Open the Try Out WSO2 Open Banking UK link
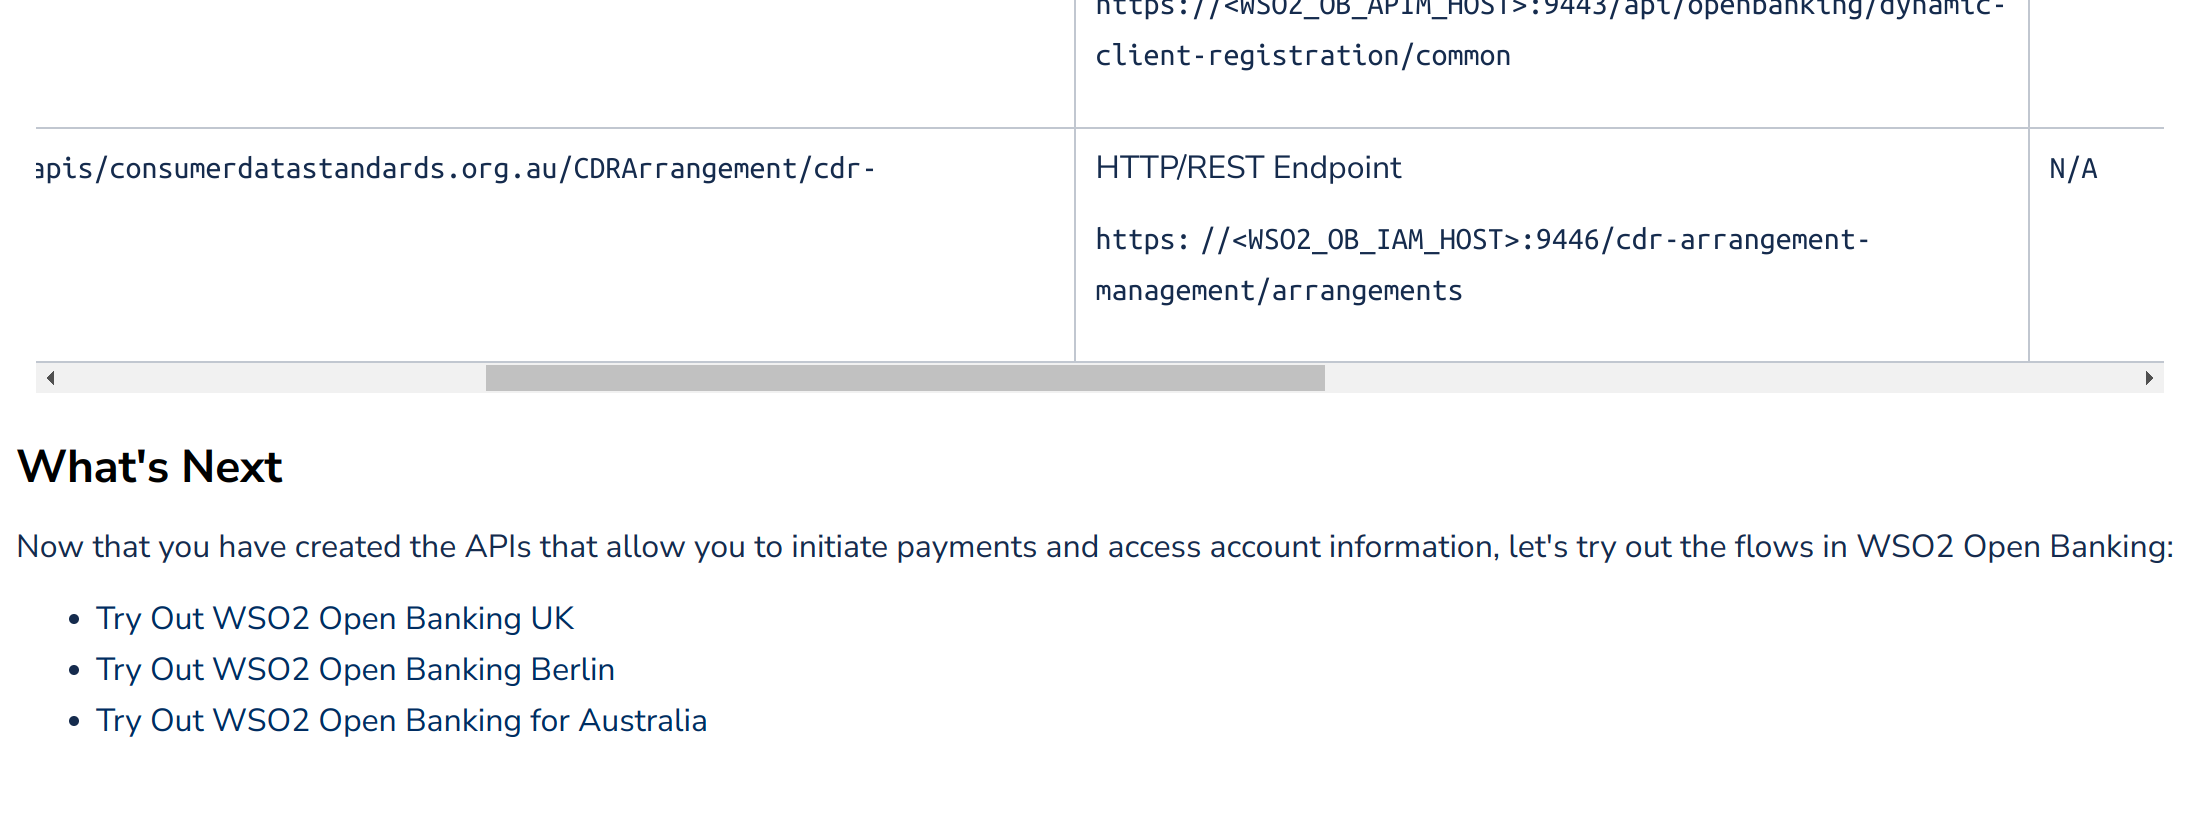 [334, 619]
